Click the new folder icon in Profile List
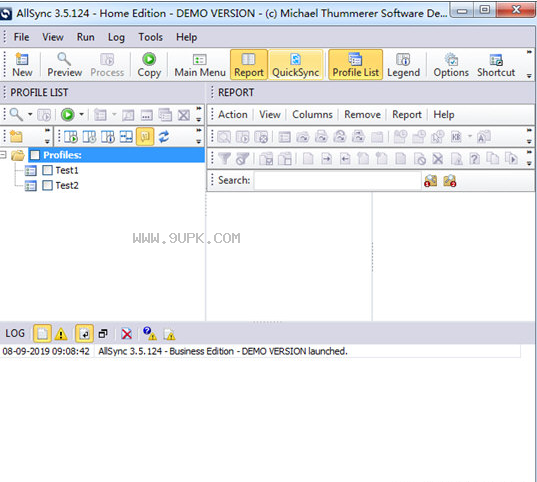 coord(16,137)
